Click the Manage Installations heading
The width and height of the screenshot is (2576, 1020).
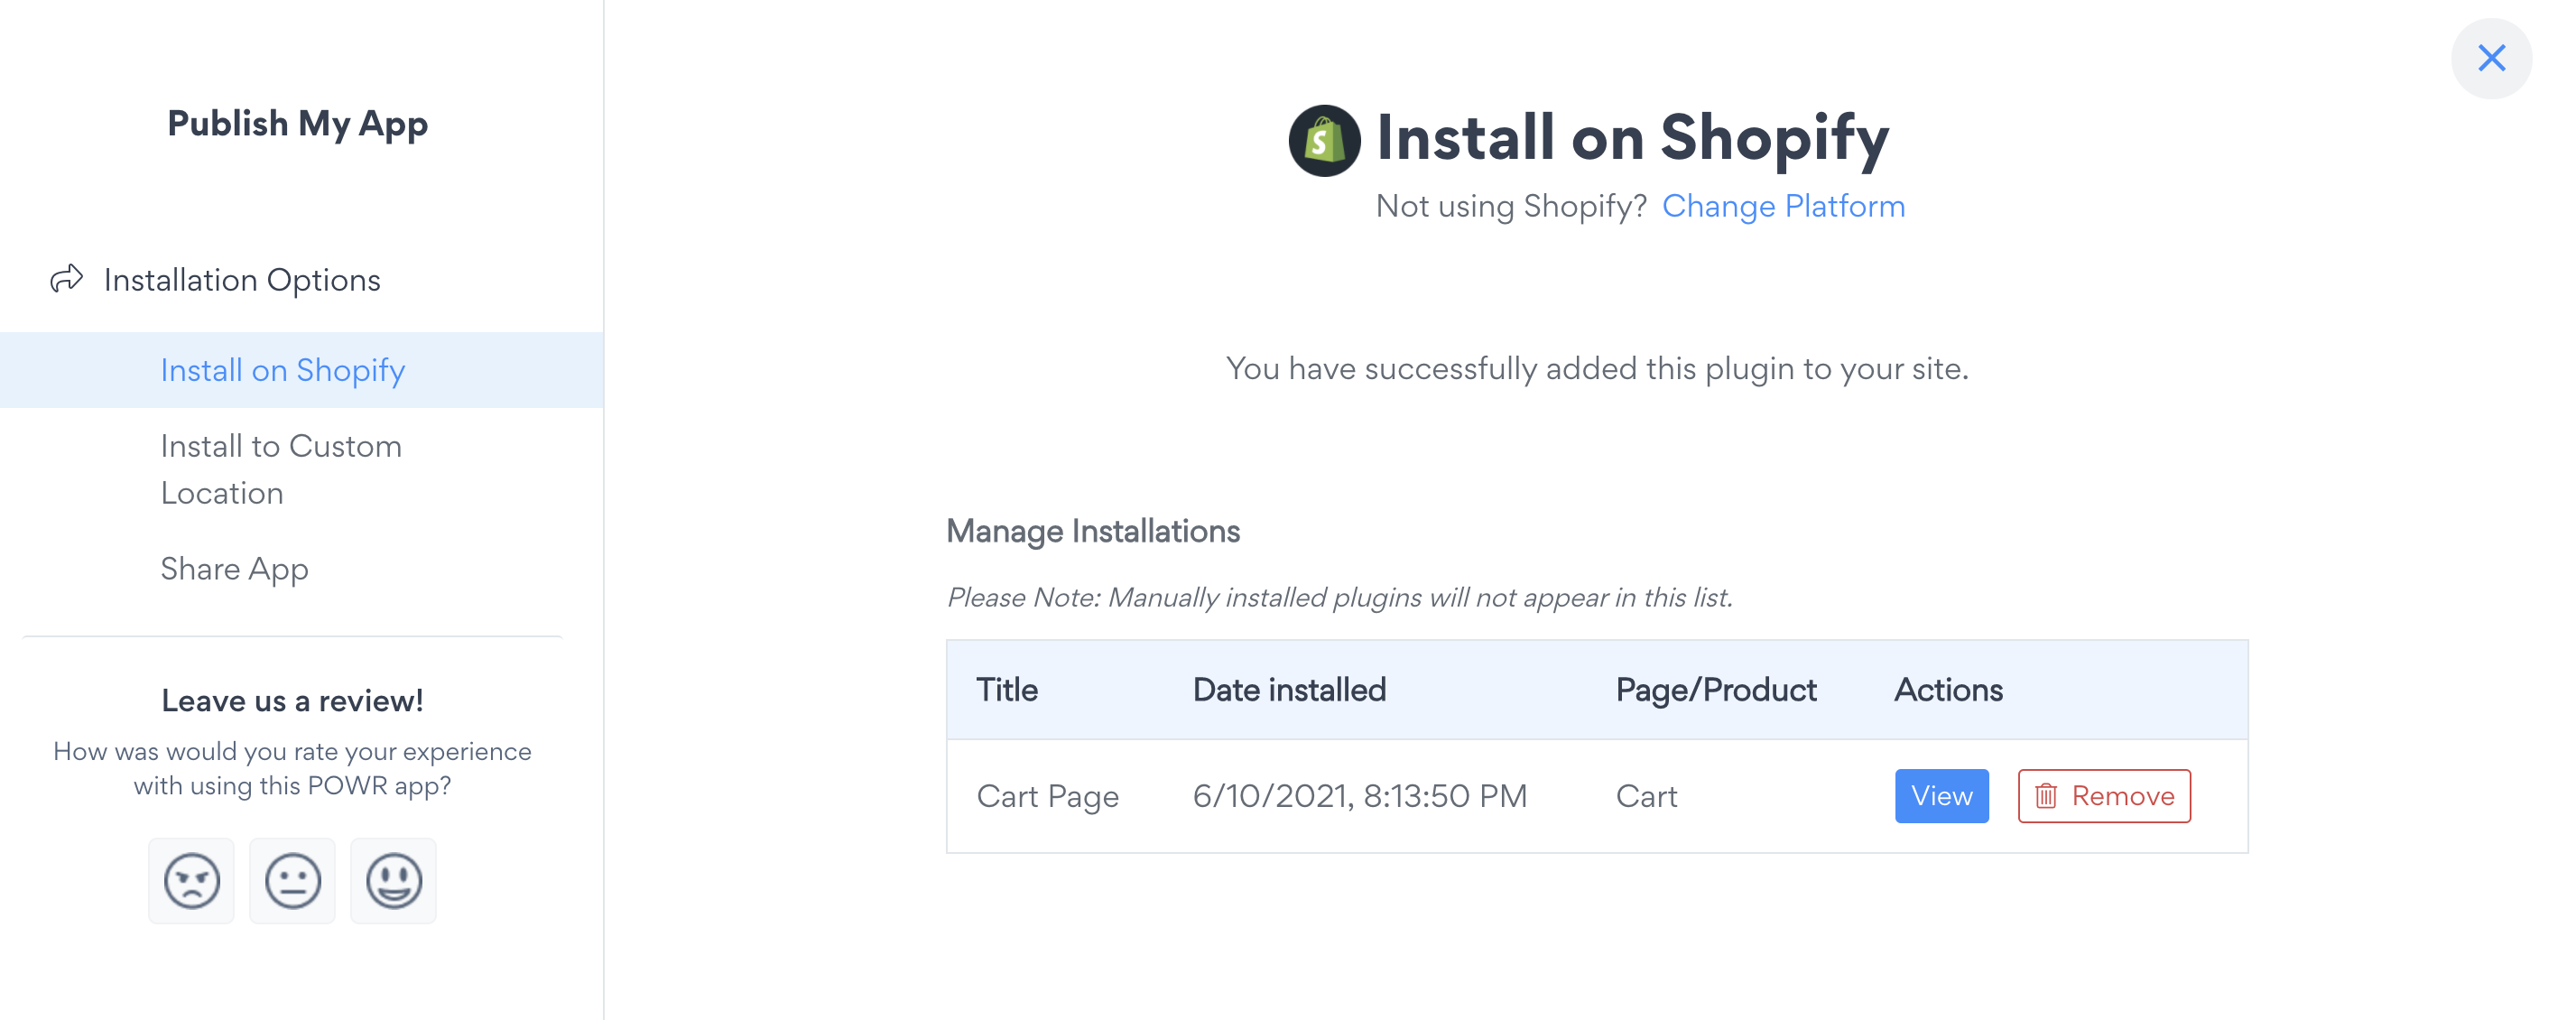point(1093,531)
